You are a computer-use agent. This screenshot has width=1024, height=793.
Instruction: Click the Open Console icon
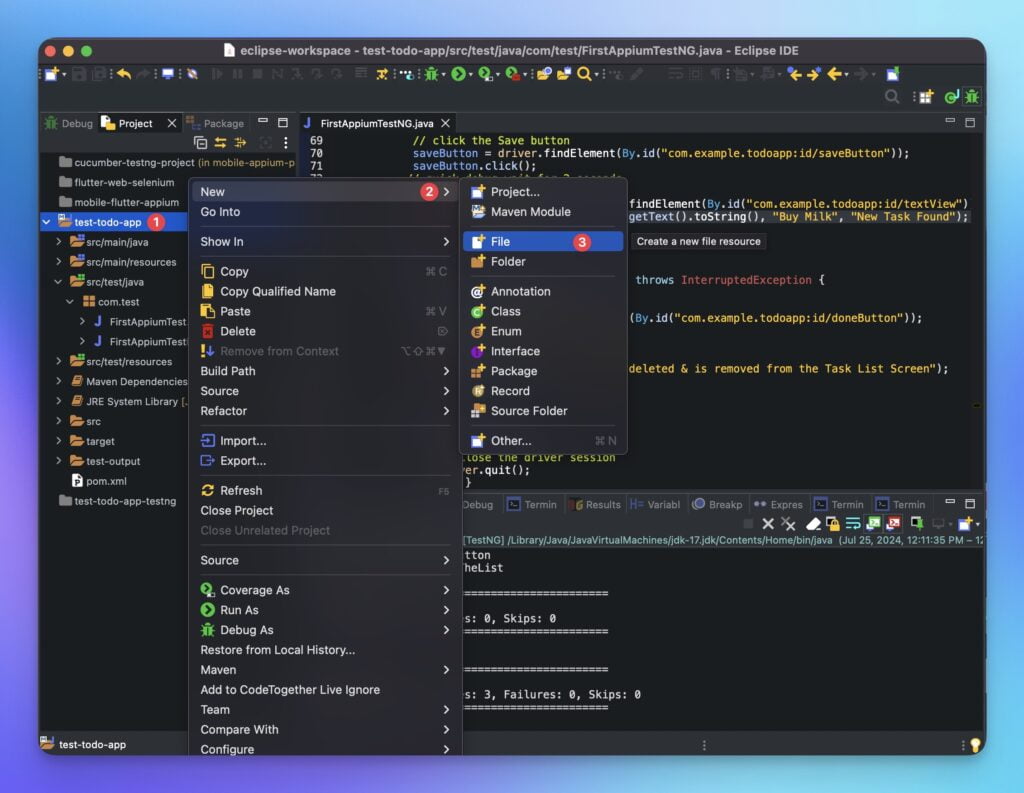965,523
